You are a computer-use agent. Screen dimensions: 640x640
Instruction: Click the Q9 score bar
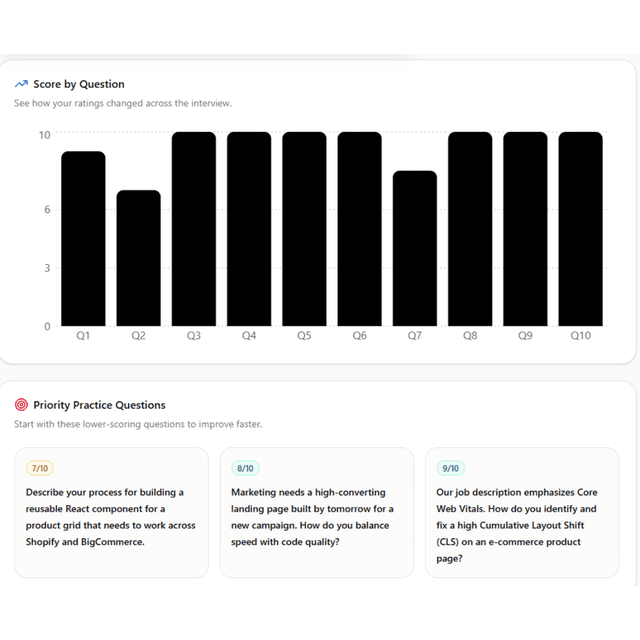[525, 229]
